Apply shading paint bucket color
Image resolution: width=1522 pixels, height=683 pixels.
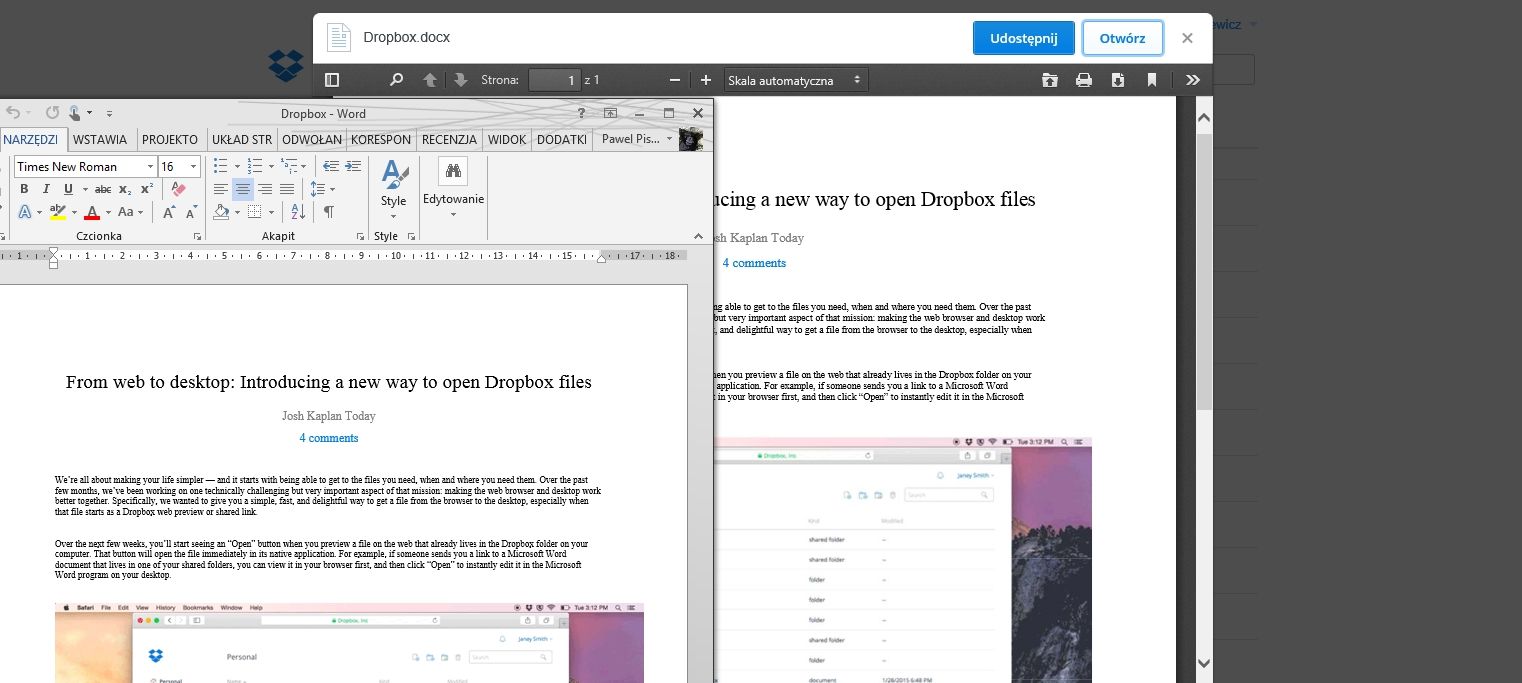pyautogui.click(x=222, y=212)
